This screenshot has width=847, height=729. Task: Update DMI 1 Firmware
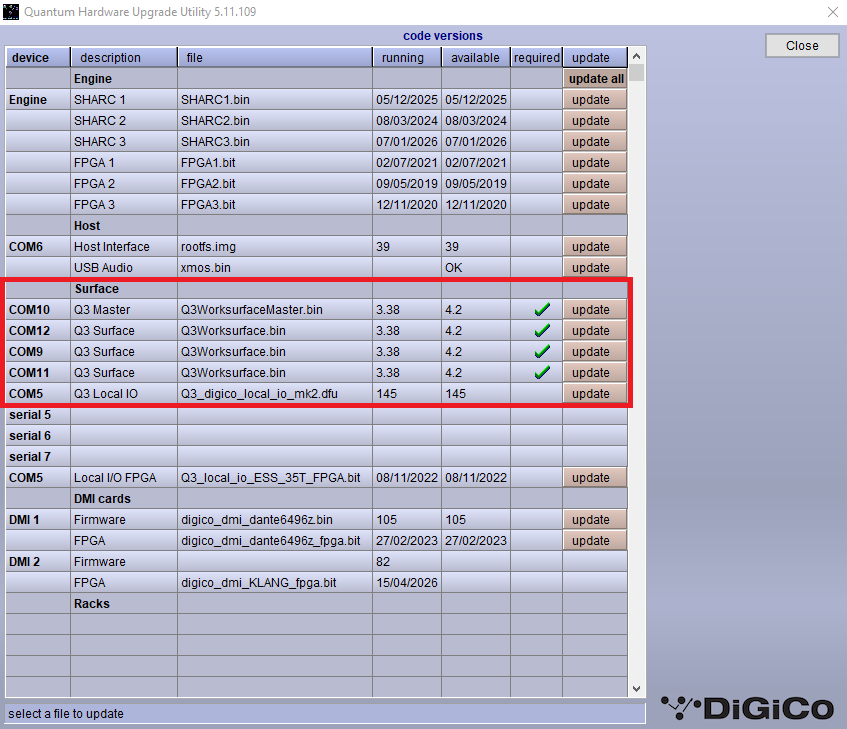coord(595,520)
